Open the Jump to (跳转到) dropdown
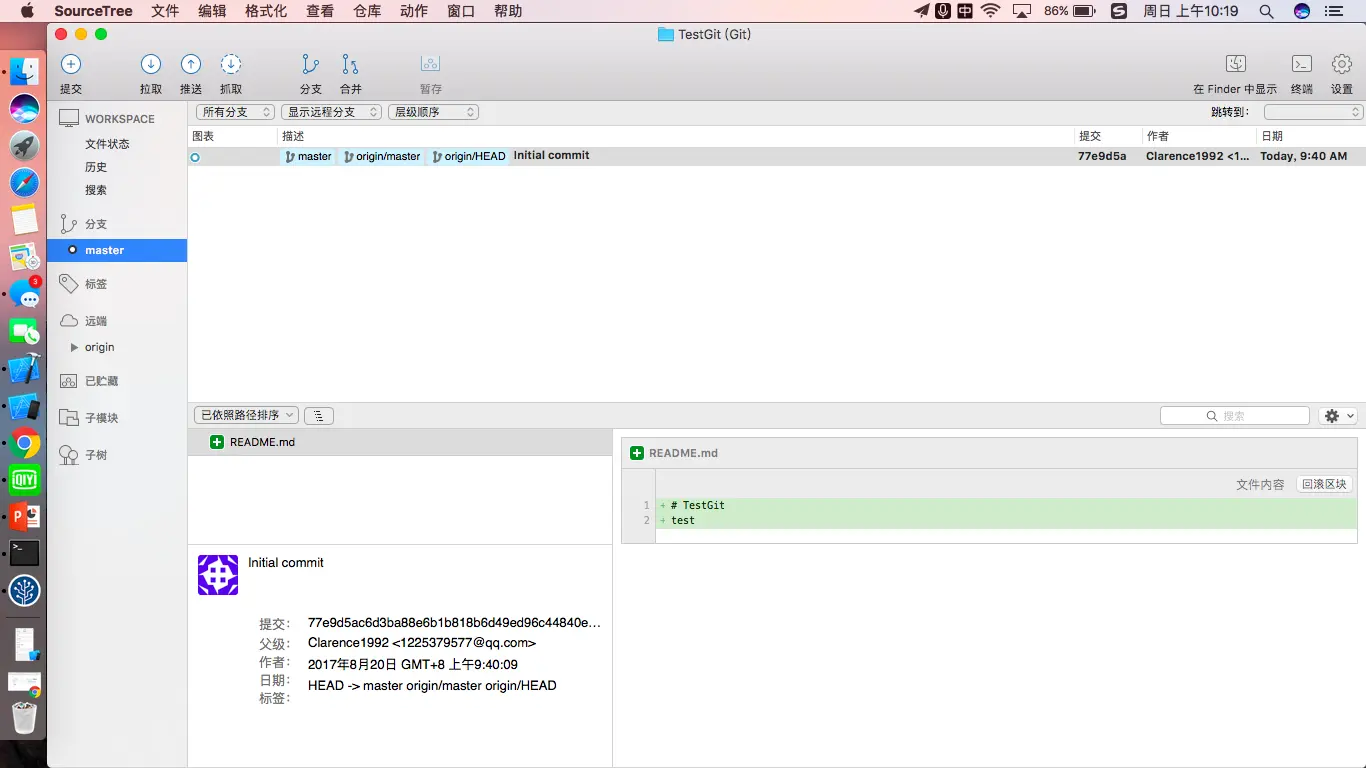This screenshot has height=768, width=1366. 1314,112
